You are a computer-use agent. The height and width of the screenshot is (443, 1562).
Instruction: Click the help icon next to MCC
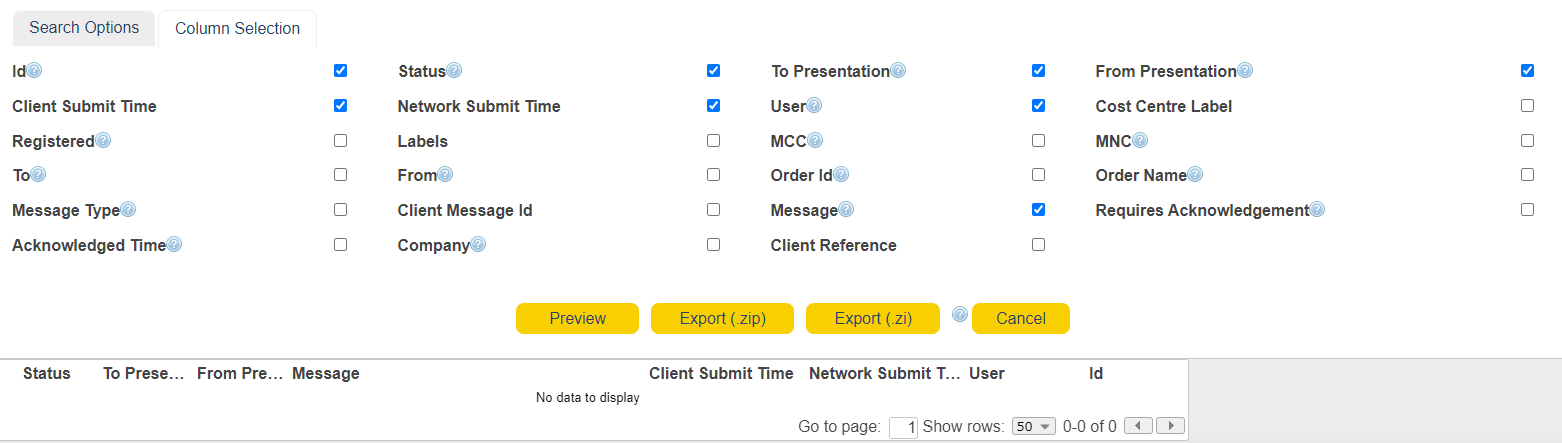[815, 141]
